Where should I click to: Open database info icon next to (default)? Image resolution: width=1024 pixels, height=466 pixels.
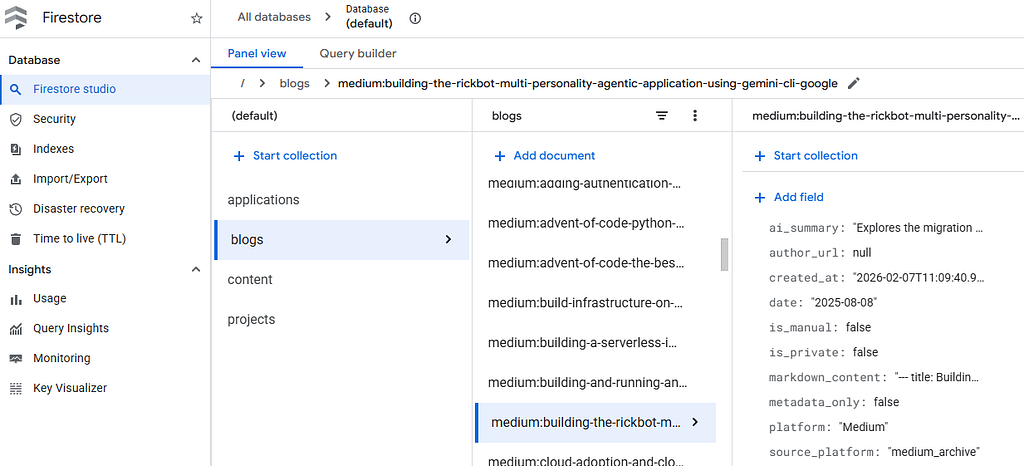[x=415, y=18]
